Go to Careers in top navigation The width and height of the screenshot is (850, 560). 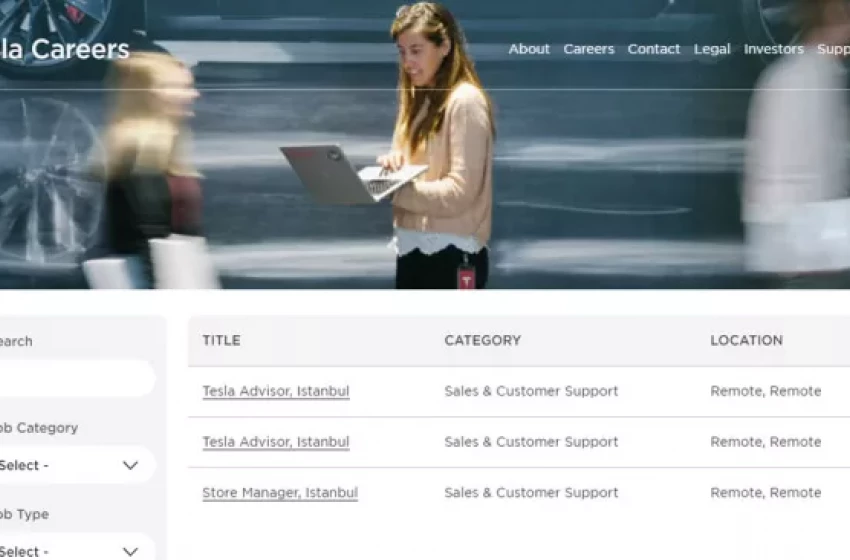(589, 49)
